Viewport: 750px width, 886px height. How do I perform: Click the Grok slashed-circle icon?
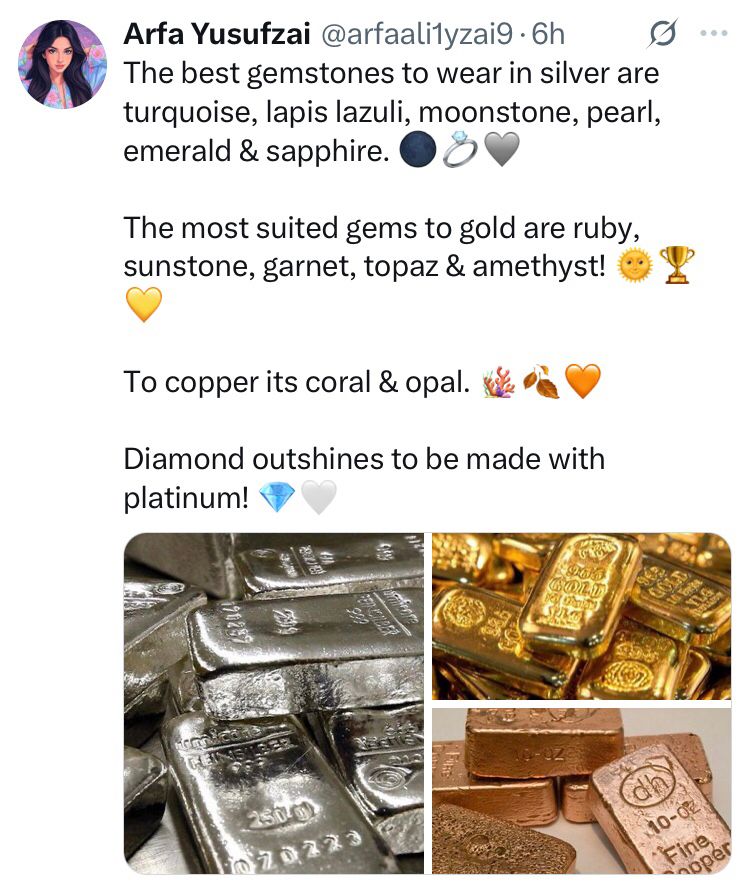coord(662,33)
